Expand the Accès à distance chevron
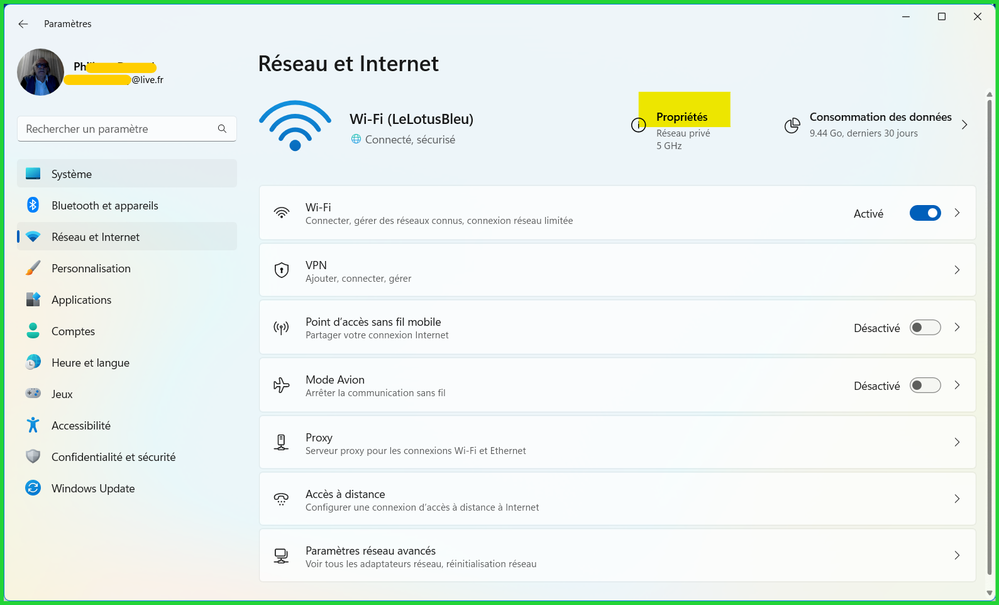 [x=957, y=499]
